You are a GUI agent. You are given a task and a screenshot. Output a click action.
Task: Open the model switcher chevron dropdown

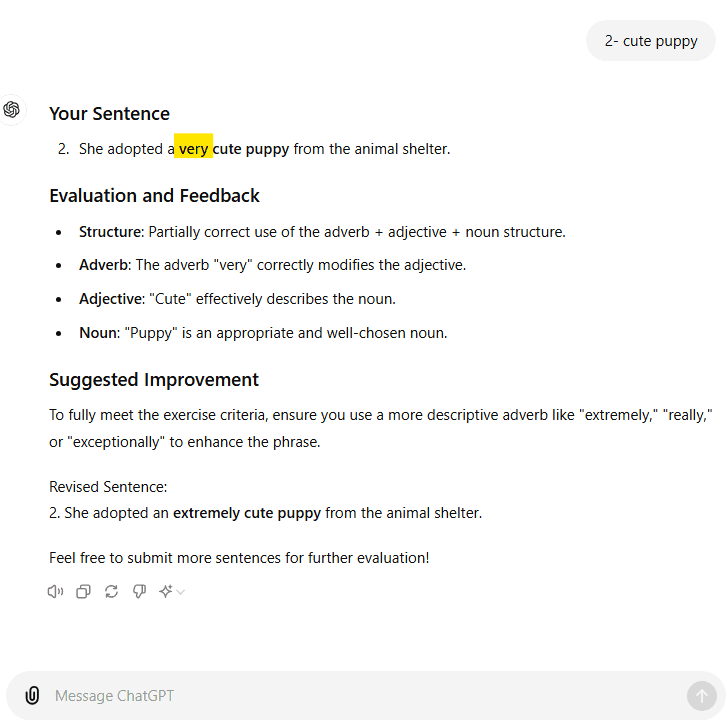(181, 592)
